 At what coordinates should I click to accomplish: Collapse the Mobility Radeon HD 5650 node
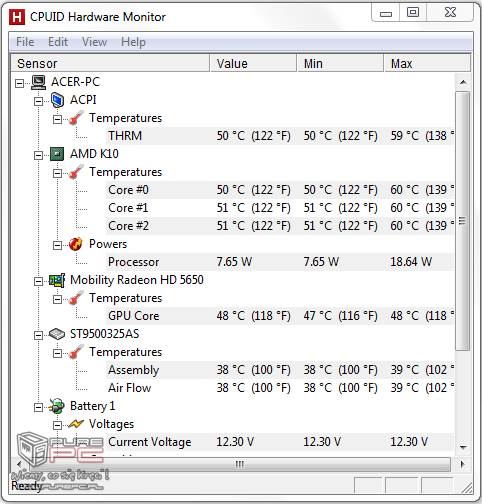click(39, 281)
